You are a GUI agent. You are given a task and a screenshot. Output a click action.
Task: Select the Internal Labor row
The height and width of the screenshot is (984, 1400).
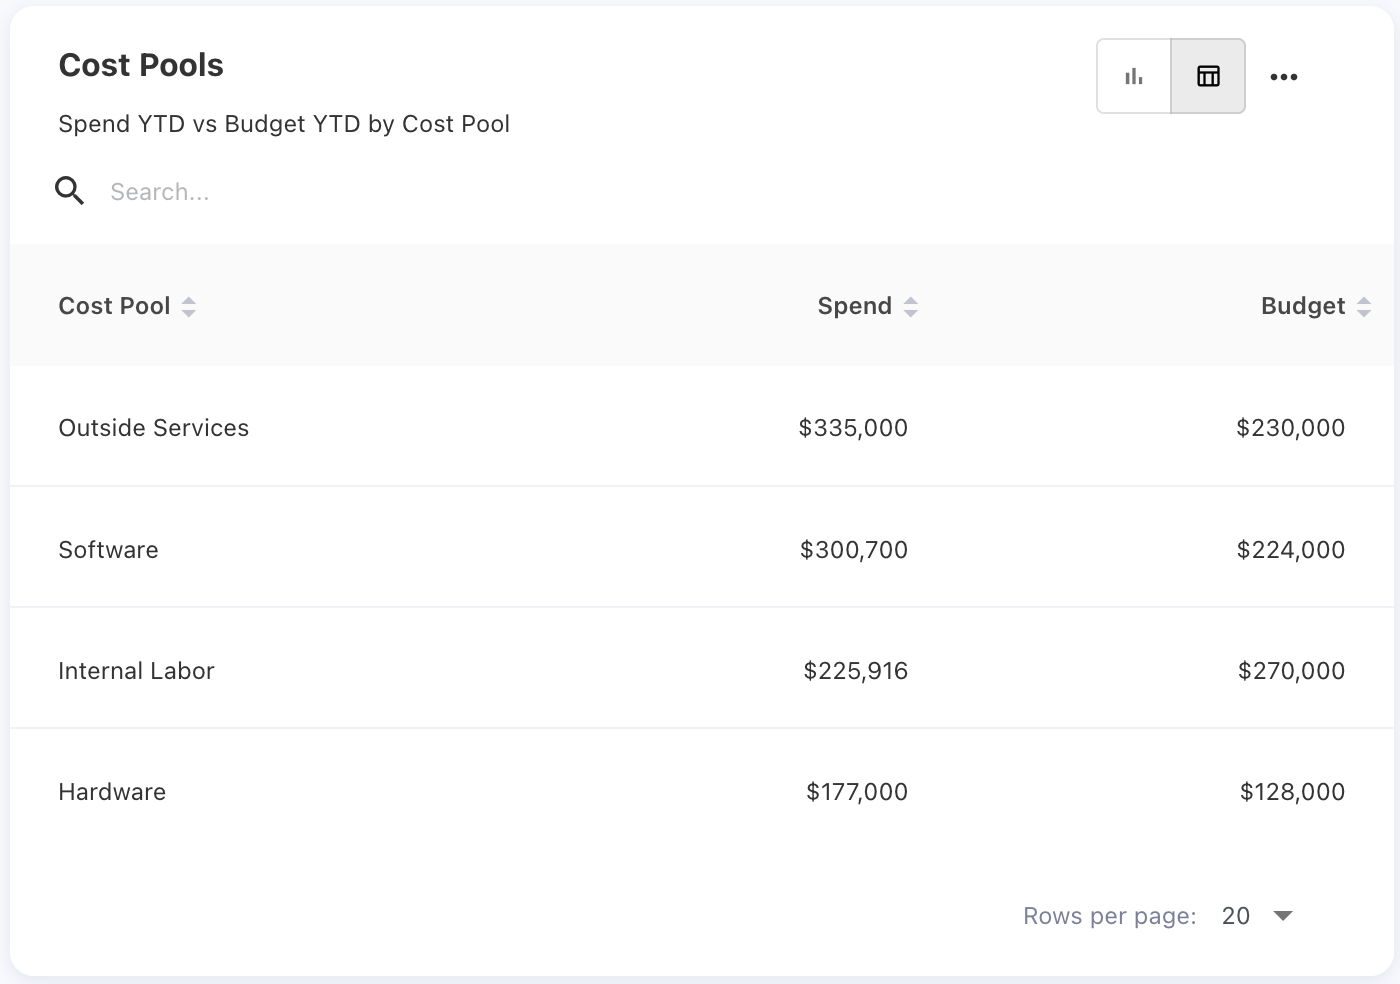click(136, 671)
